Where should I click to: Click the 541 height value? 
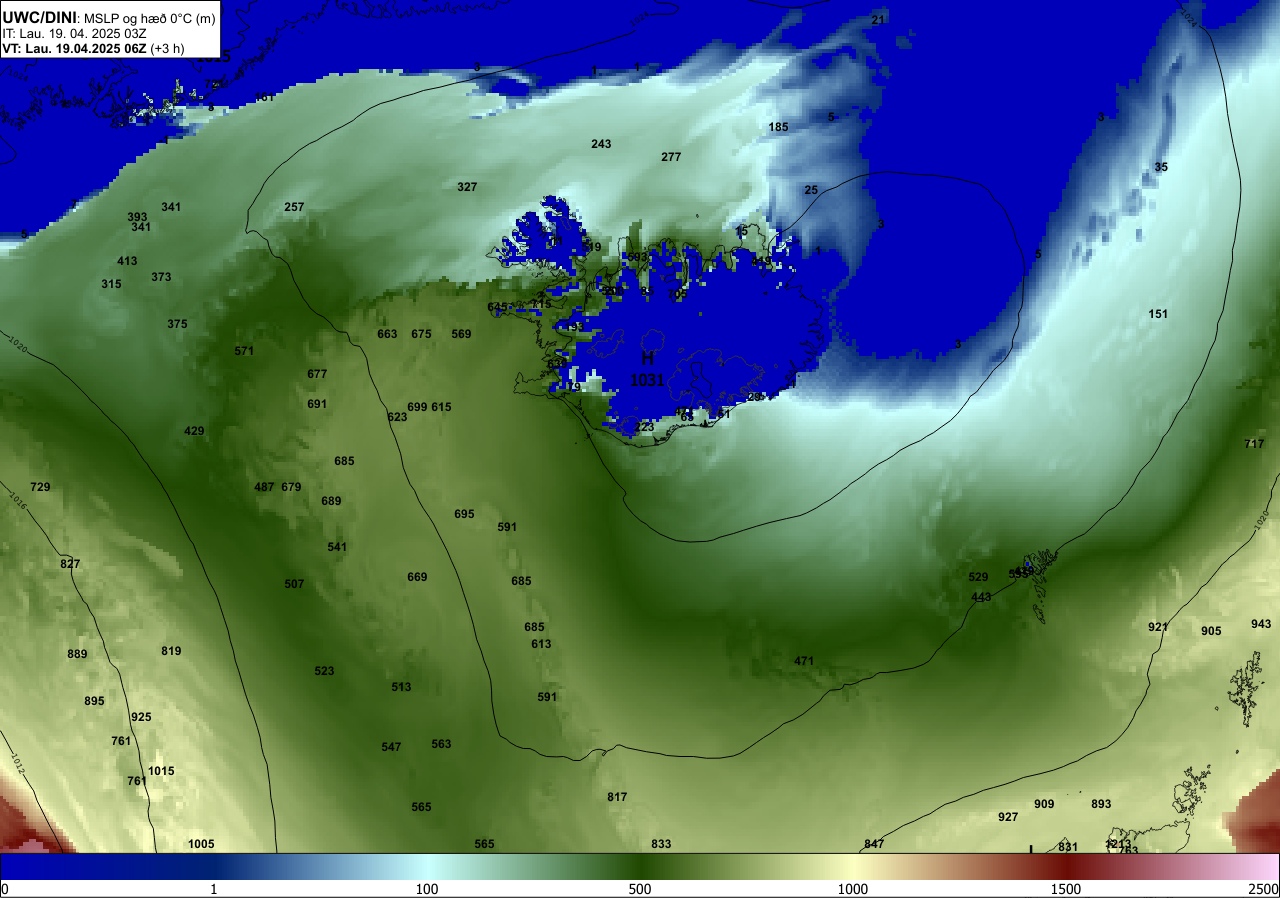(x=337, y=547)
